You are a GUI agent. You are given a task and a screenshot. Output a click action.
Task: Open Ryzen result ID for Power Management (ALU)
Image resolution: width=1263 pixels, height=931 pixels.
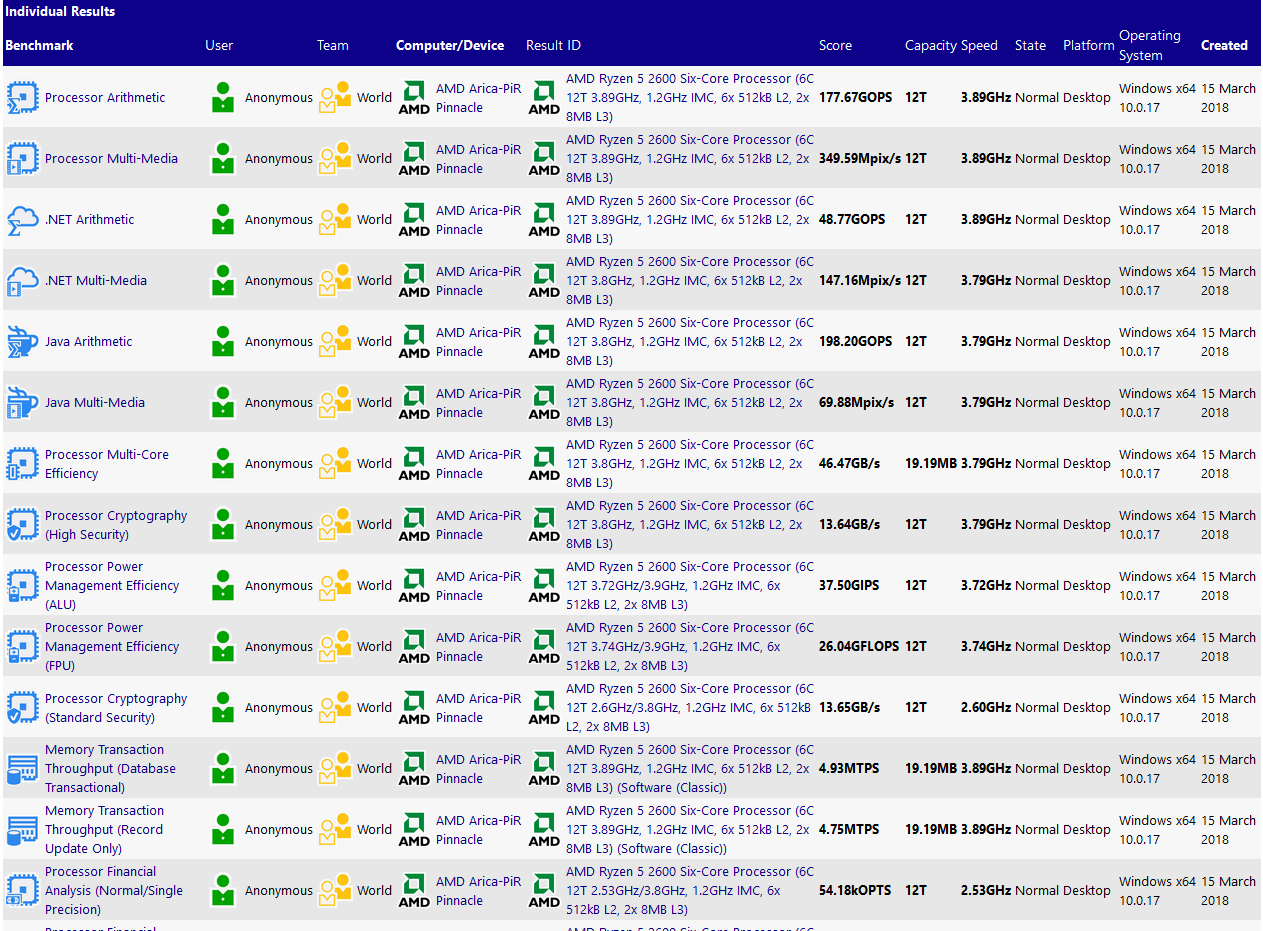690,586
